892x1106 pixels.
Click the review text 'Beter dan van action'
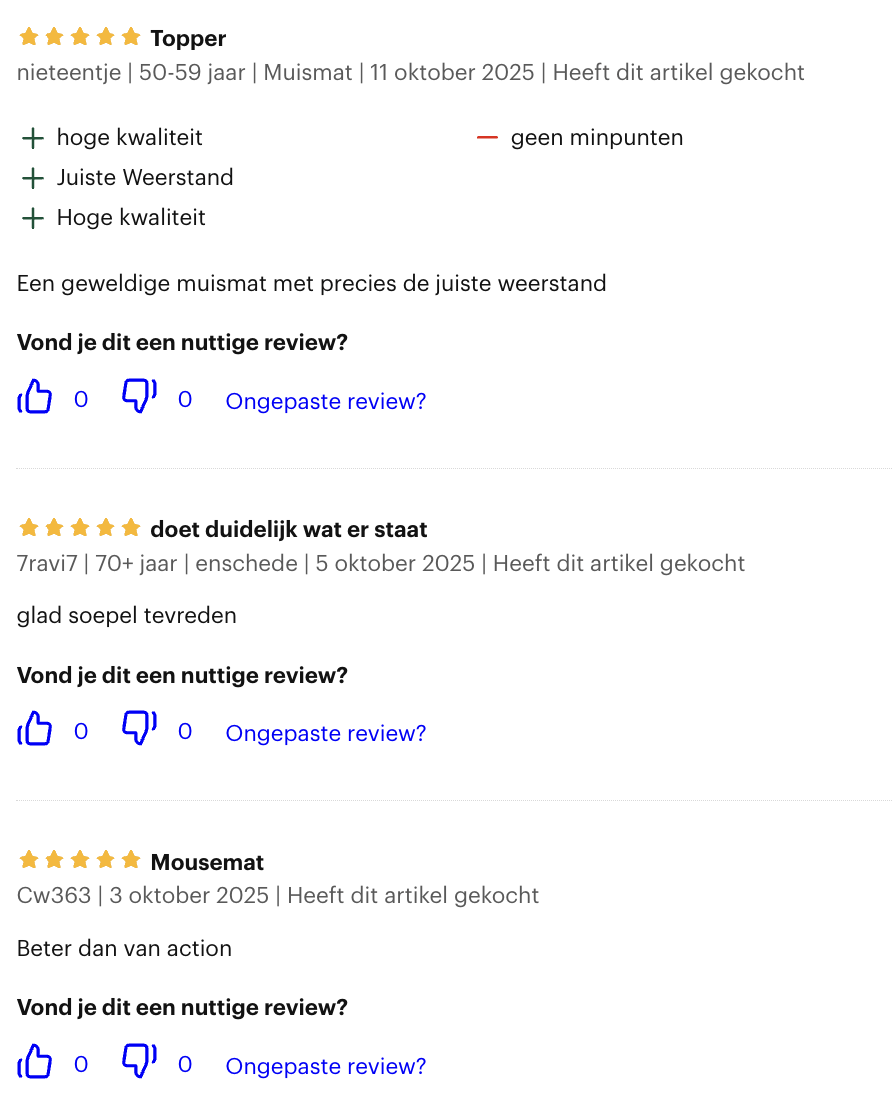[x=124, y=948]
